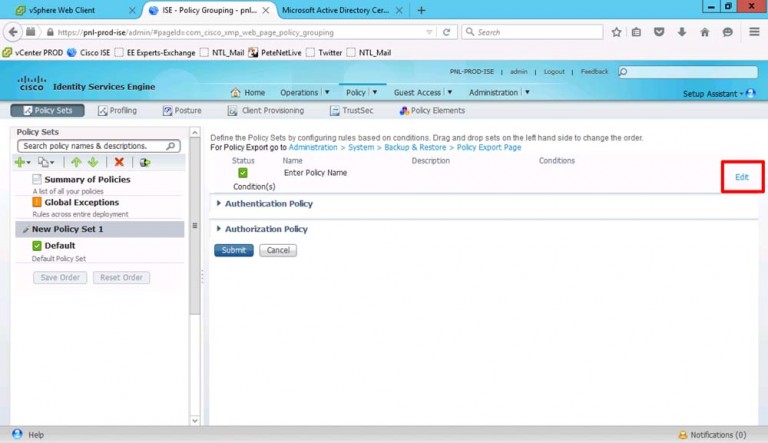Click the Logout link
The width and height of the screenshot is (768, 443).
(554, 72)
